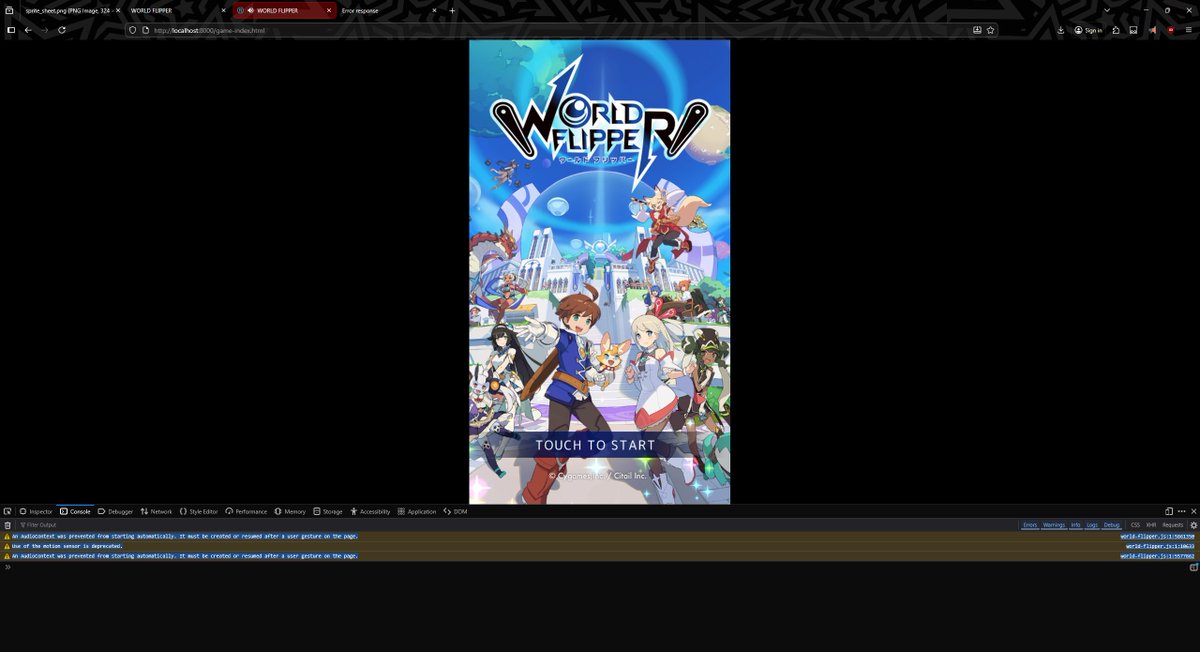Open the world-flipper.js:1:5061390 source link
Screen dimensions: 1200x652
click(1157, 536)
